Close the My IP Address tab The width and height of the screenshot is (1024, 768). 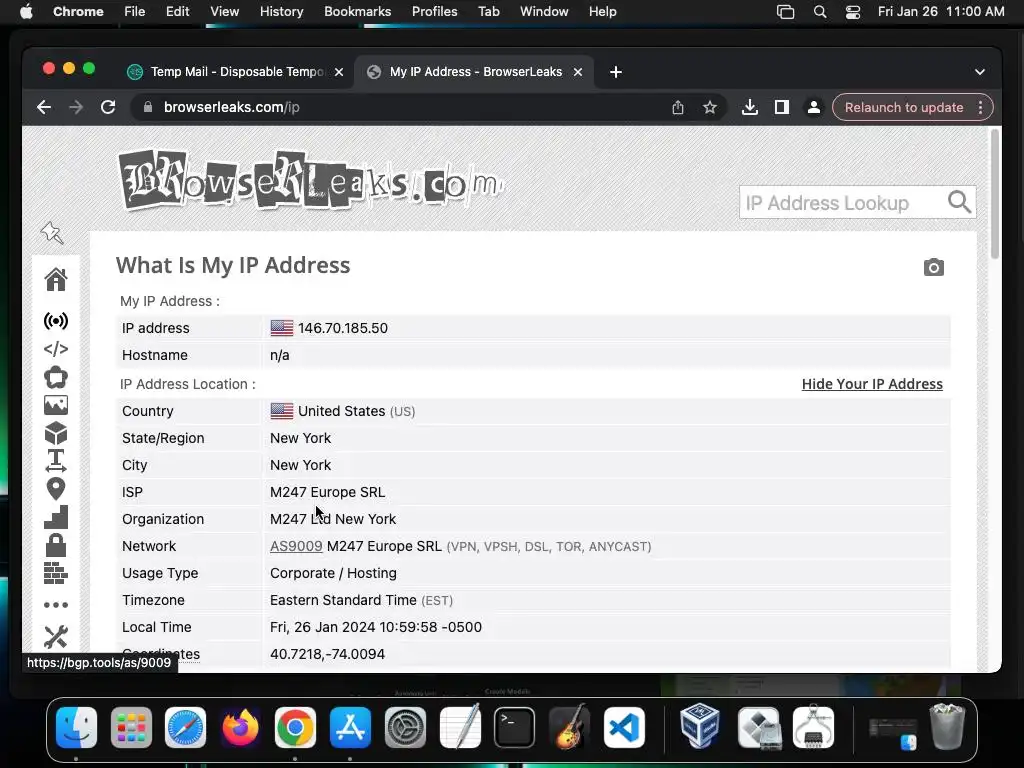(578, 72)
